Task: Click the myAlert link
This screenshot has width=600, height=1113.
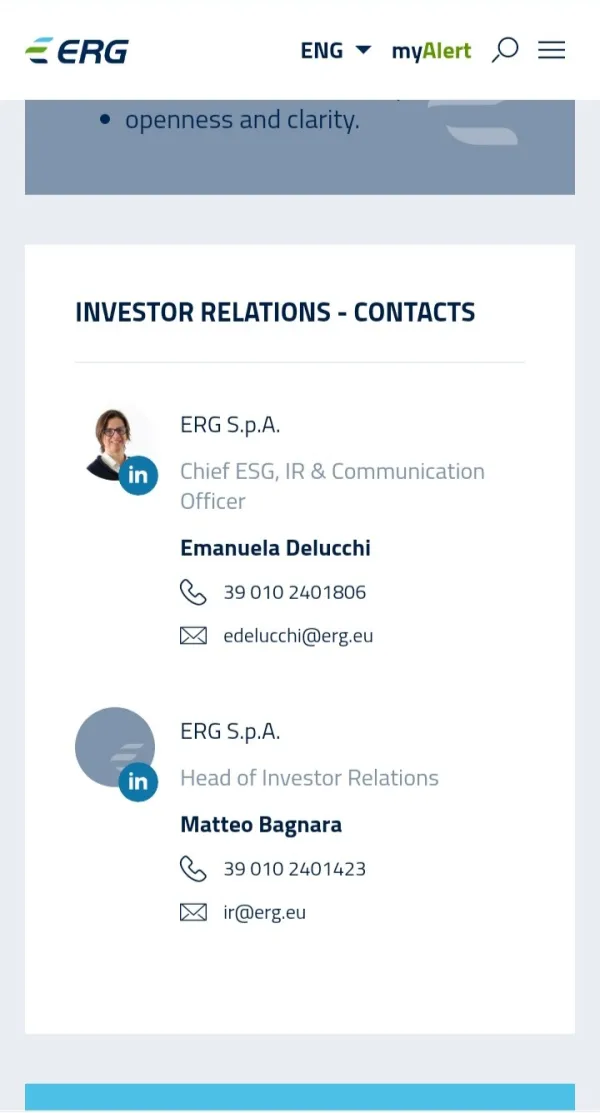Action: (x=431, y=51)
